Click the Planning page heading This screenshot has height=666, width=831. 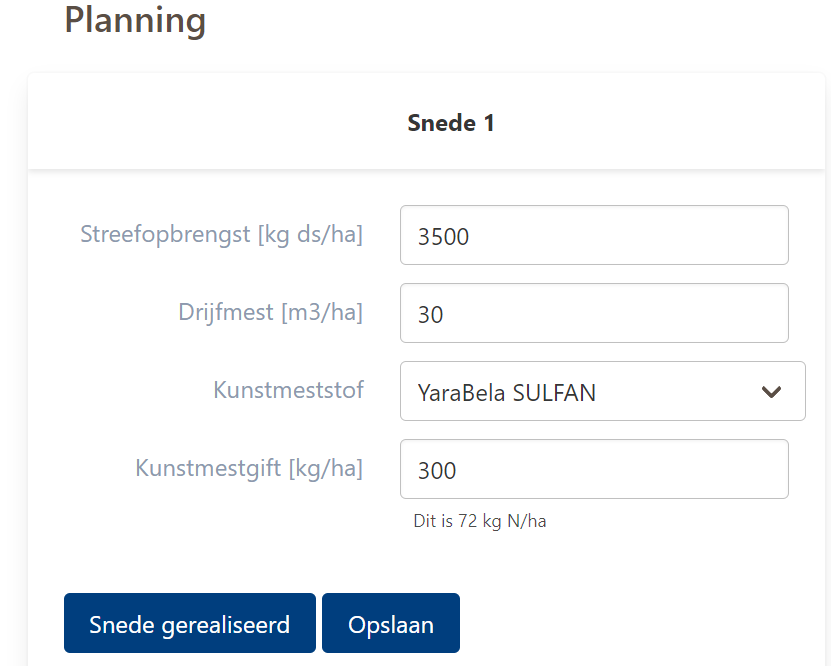[x=135, y=20]
